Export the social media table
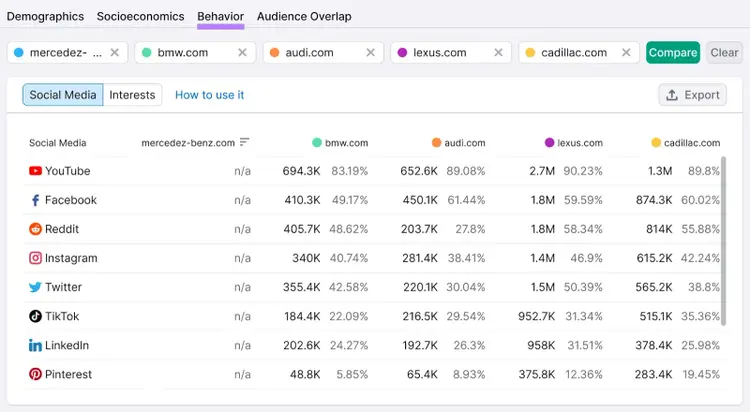Screen dimensions: 750x412 coord(693,95)
